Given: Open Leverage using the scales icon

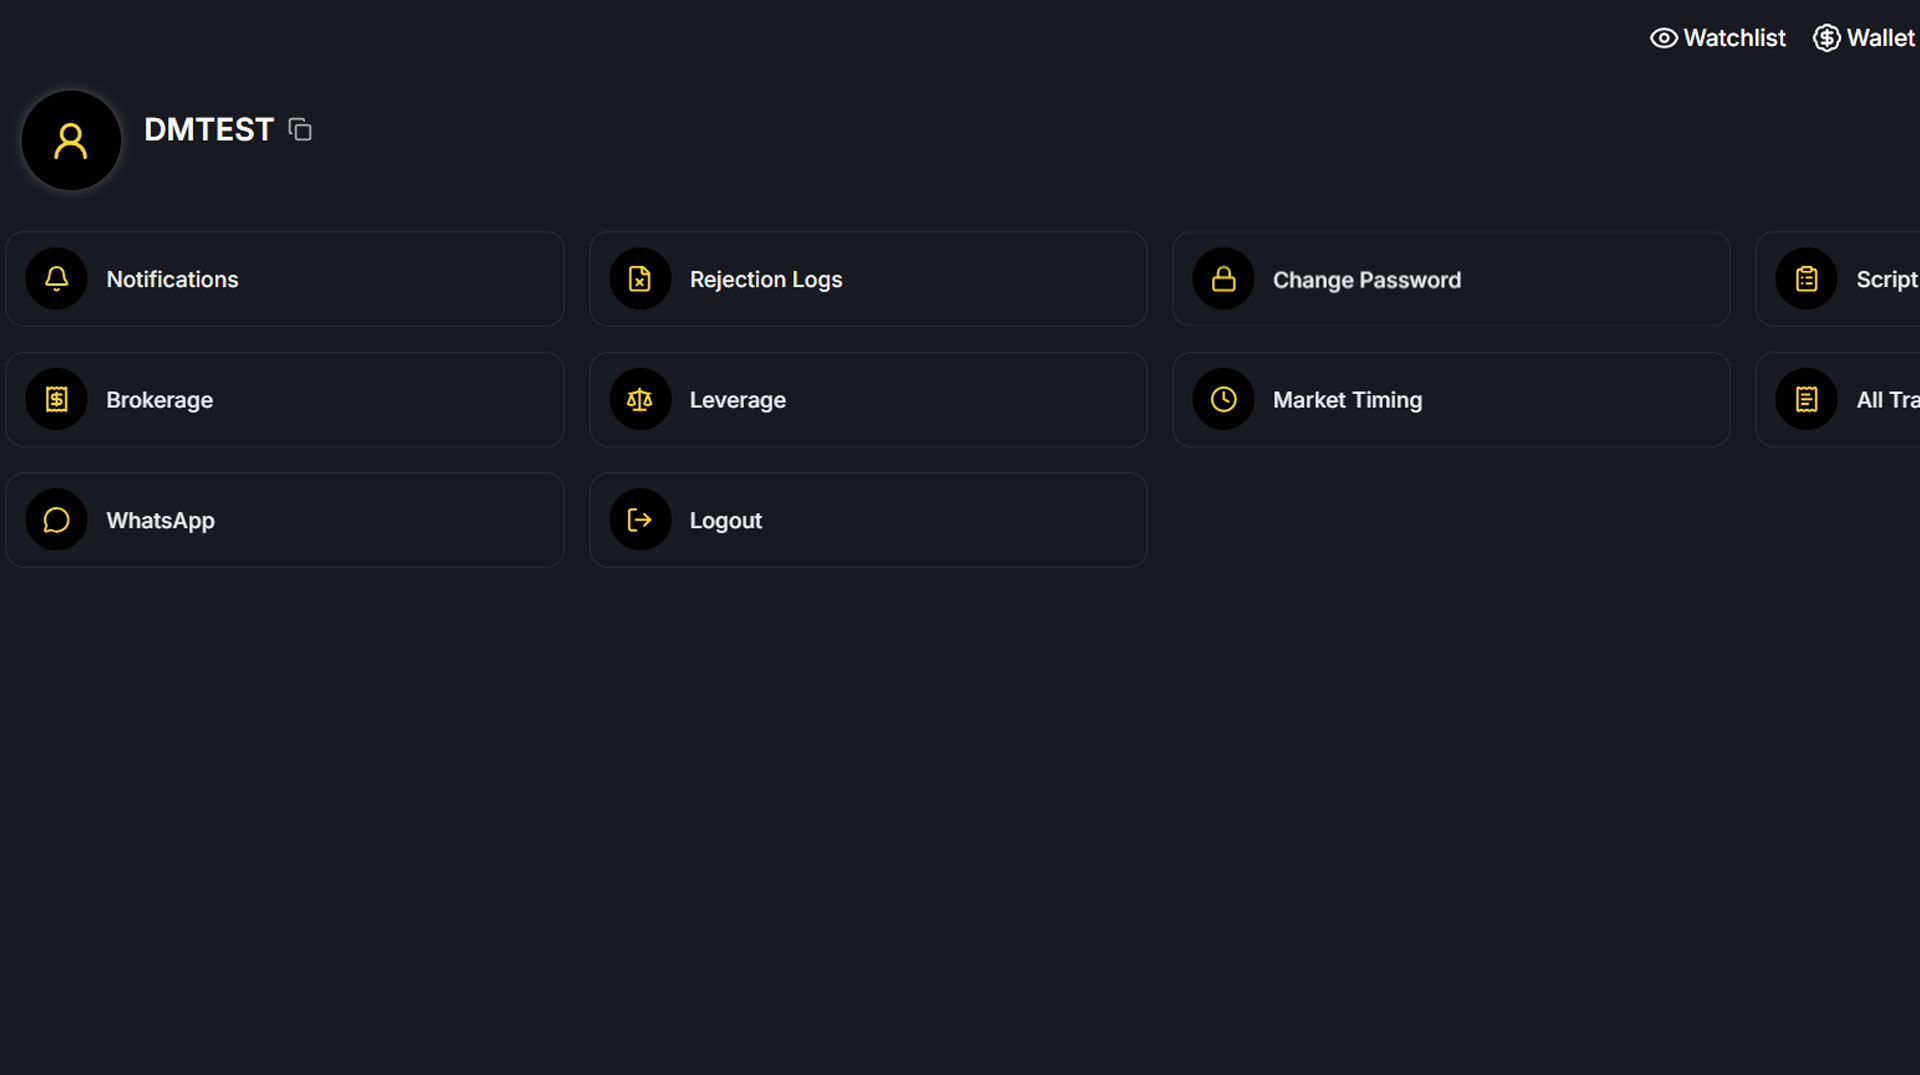Looking at the screenshot, I should (x=640, y=399).
